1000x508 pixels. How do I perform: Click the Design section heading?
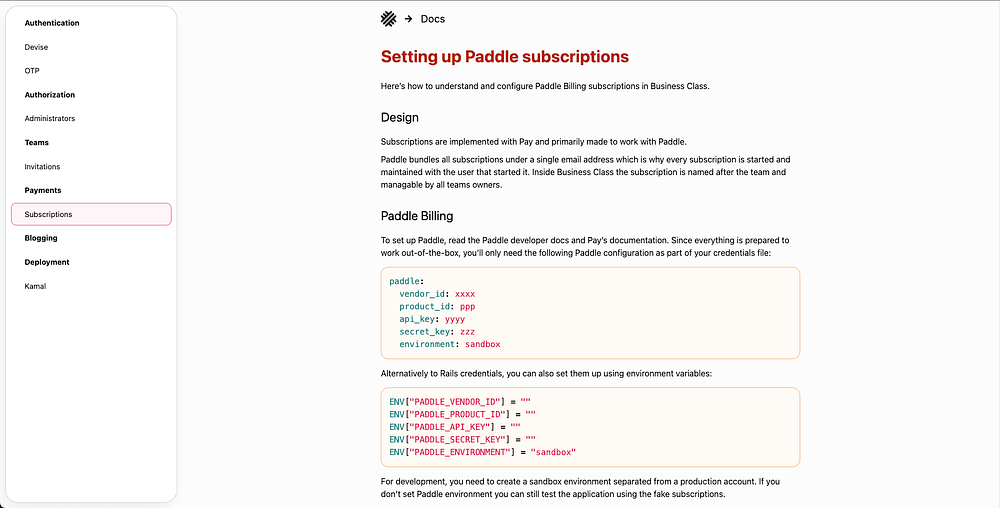pos(400,117)
